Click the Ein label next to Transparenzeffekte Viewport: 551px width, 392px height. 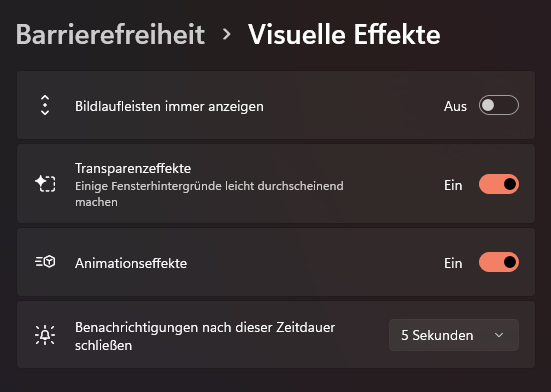(x=453, y=185)
